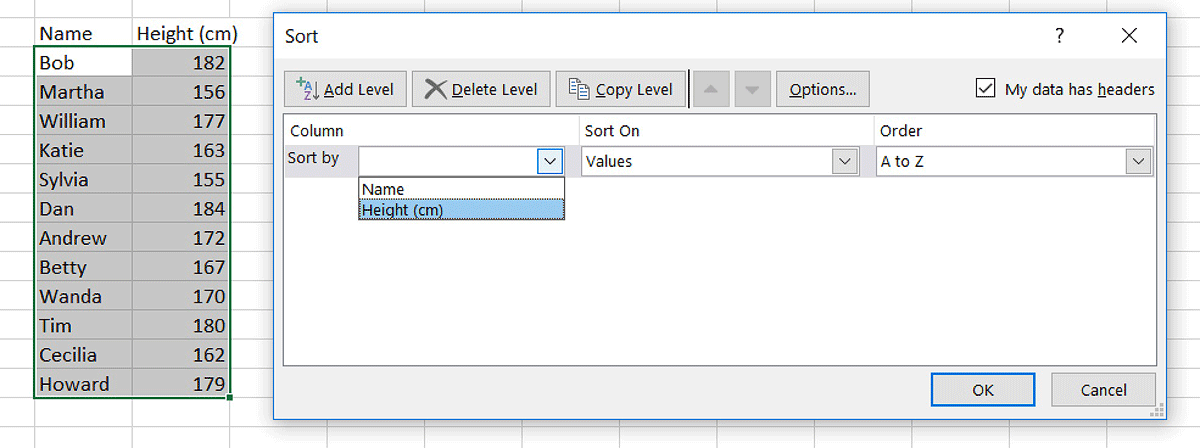
Task: Click the OK button
Action: [983, 390]
